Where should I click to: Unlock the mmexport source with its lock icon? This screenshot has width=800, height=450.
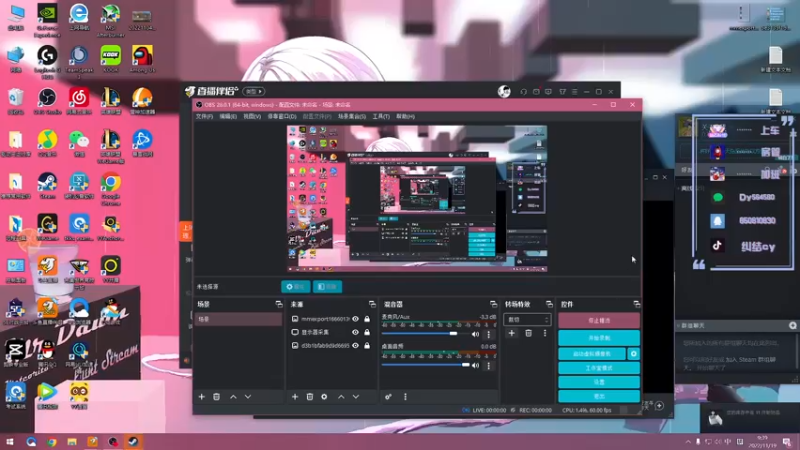[x=367, y=319]
